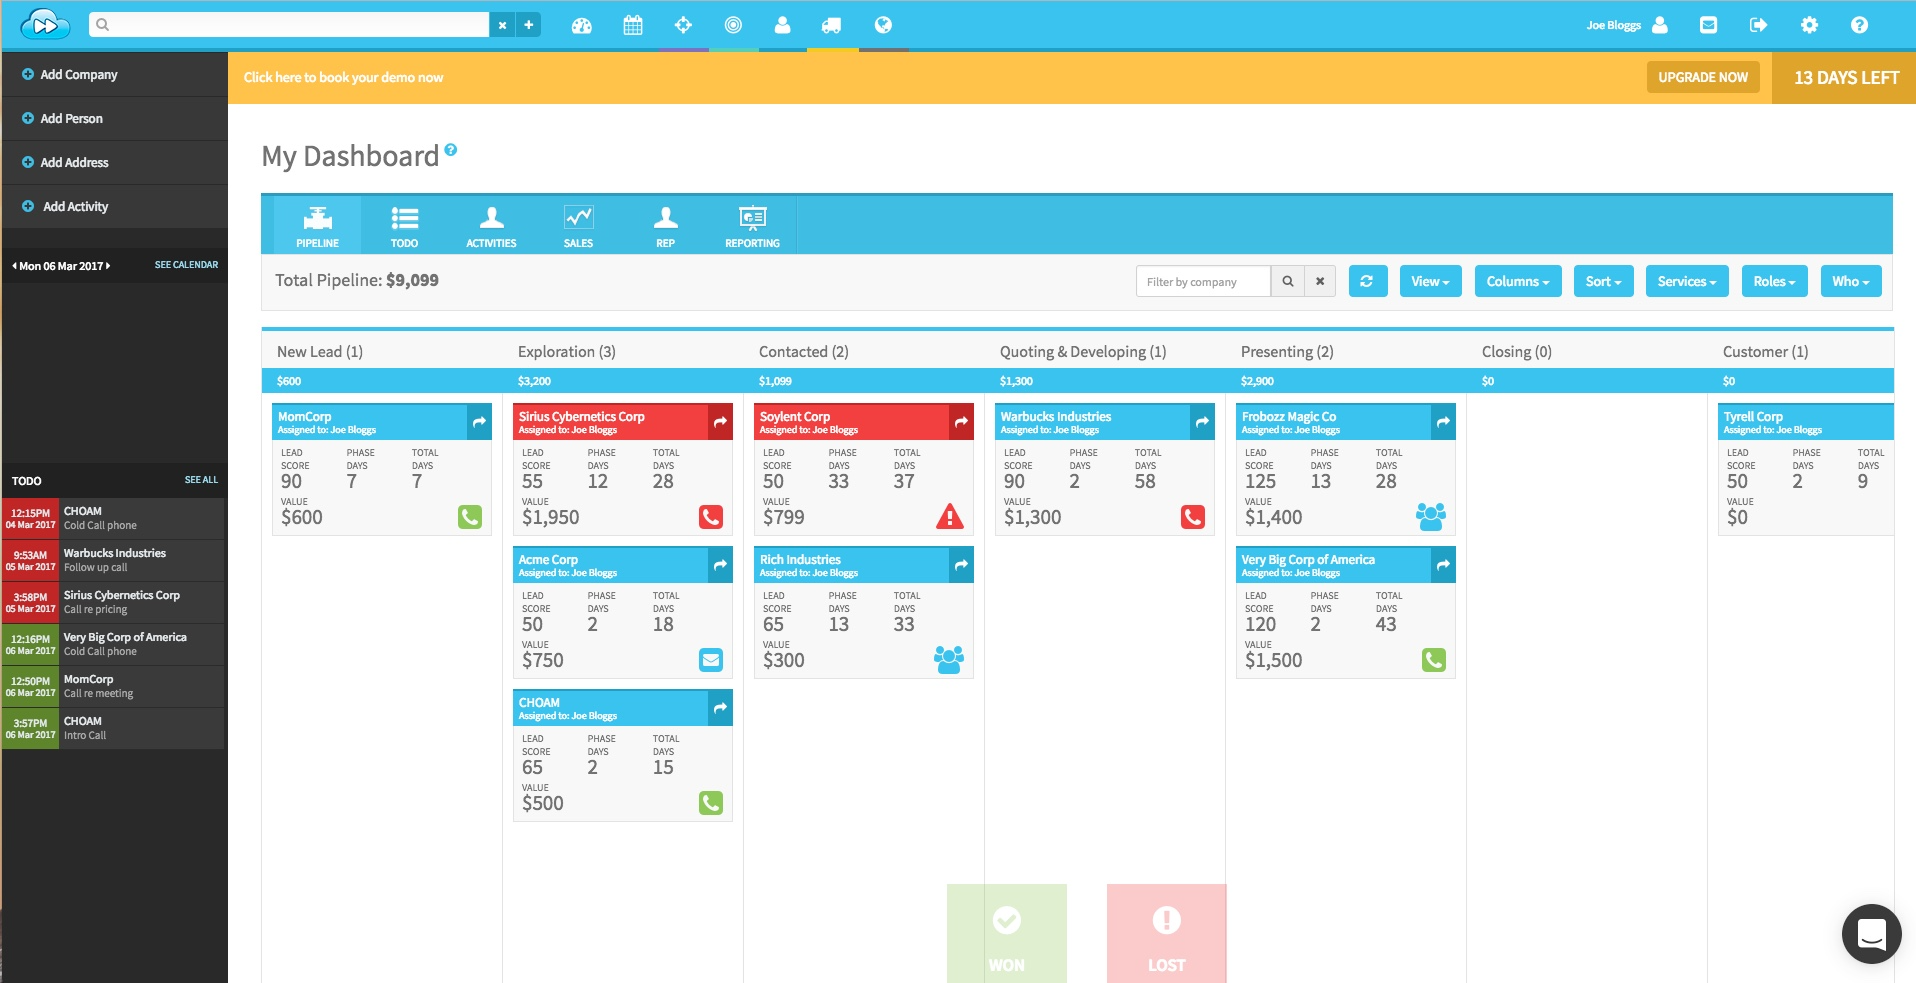Switch to the REPORTING tab
This screenshot has height=983, width=1916.
coord(752,225)
